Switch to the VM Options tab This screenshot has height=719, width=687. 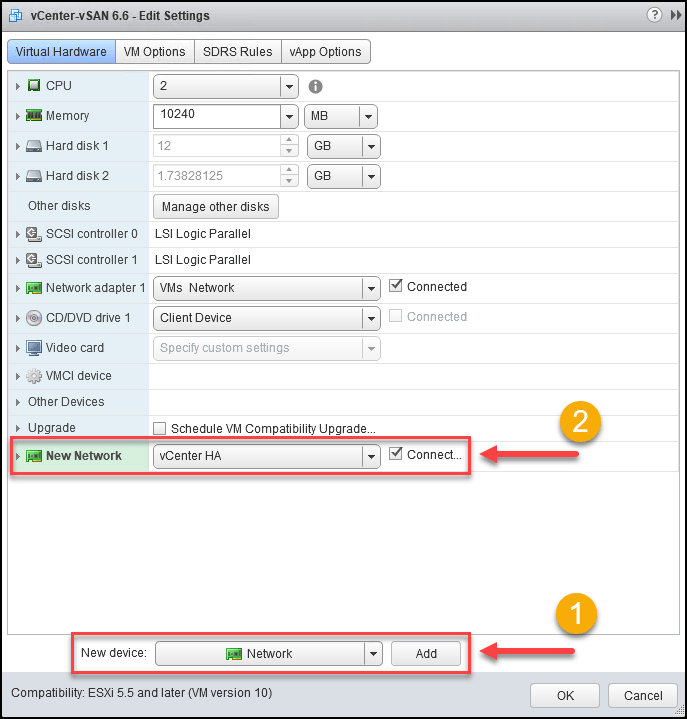coord(155,51)
